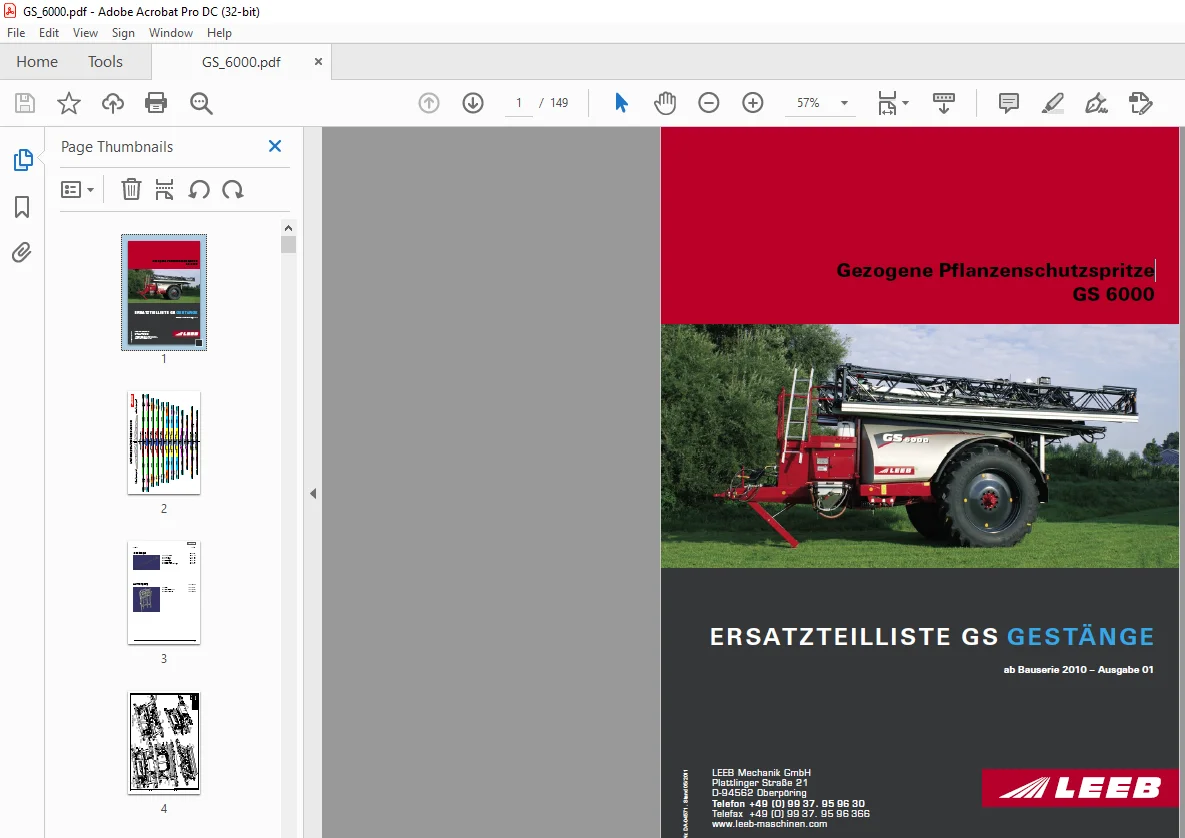Activate the Selection arrow tool
This screenshot has height=838, width=1185.
pyautogui.click(x=621, y=103)
